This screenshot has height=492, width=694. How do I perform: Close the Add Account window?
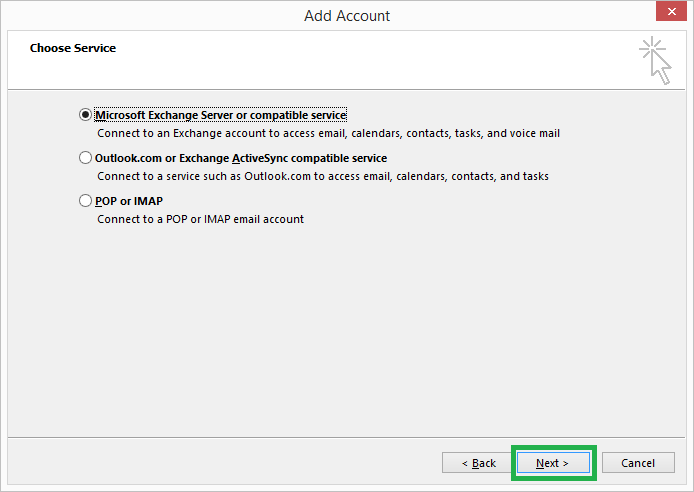[671, 11]
